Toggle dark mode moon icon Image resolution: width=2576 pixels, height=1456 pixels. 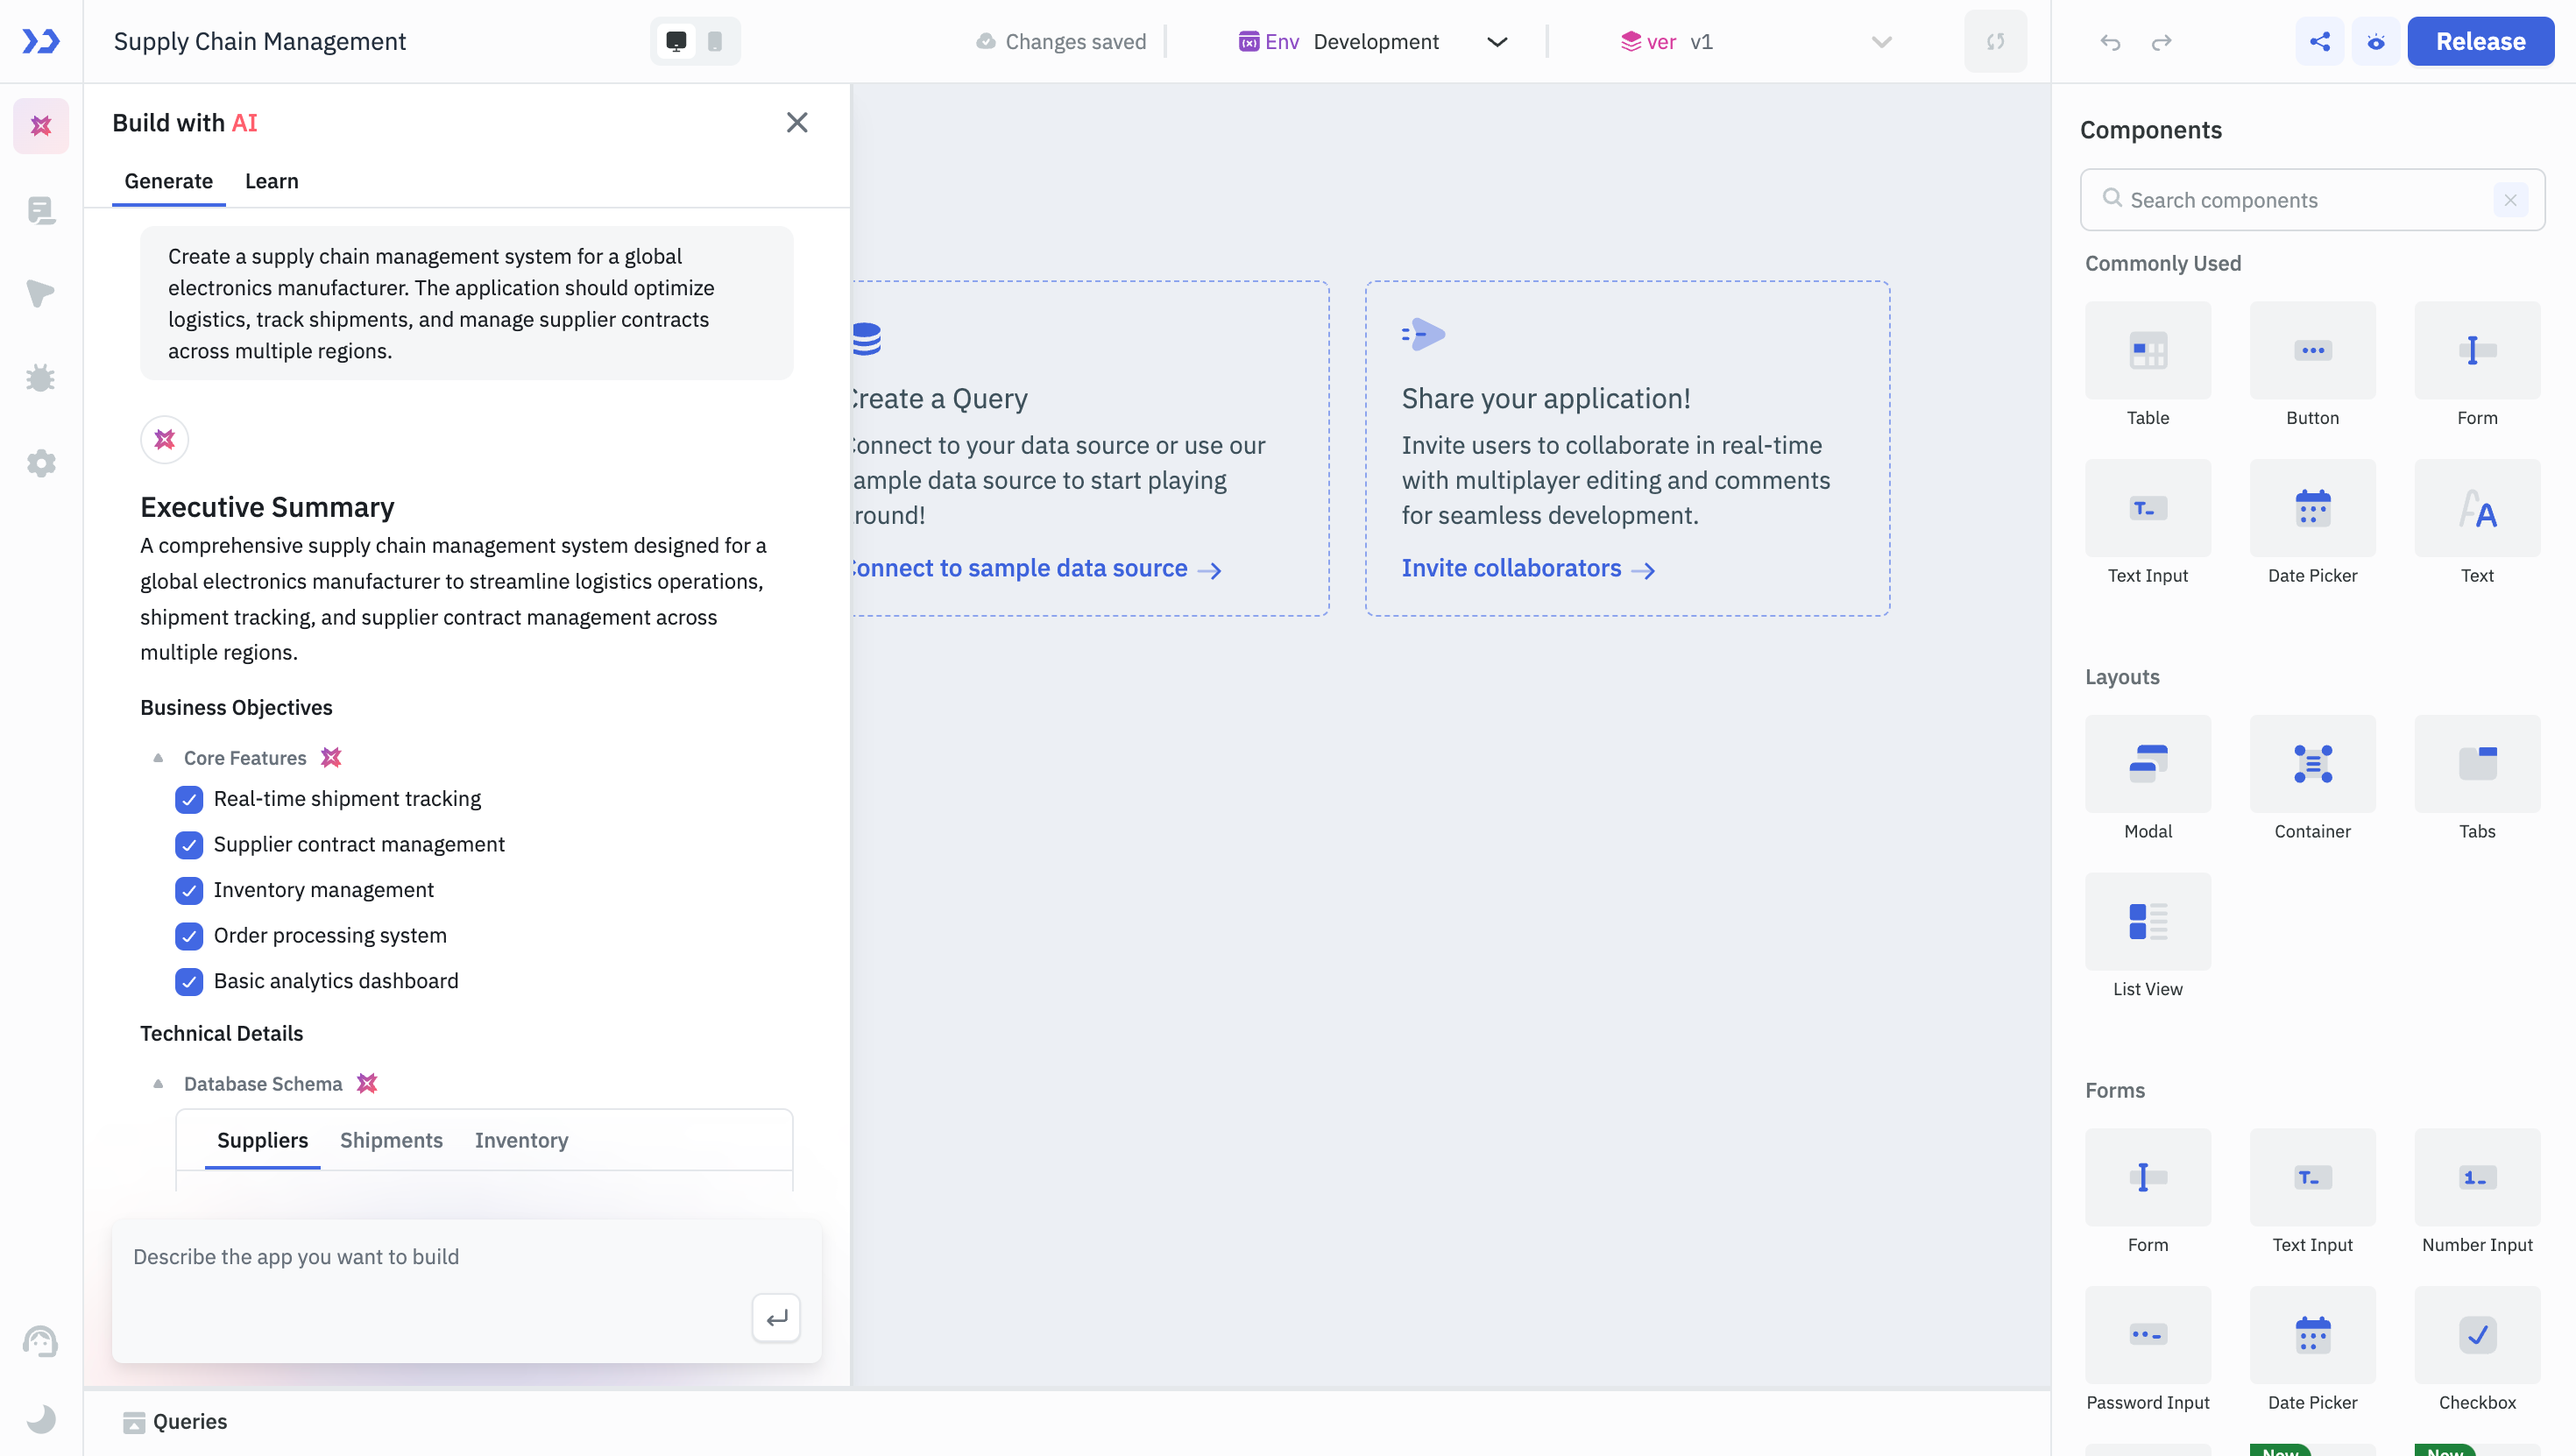coord(41,1419)
